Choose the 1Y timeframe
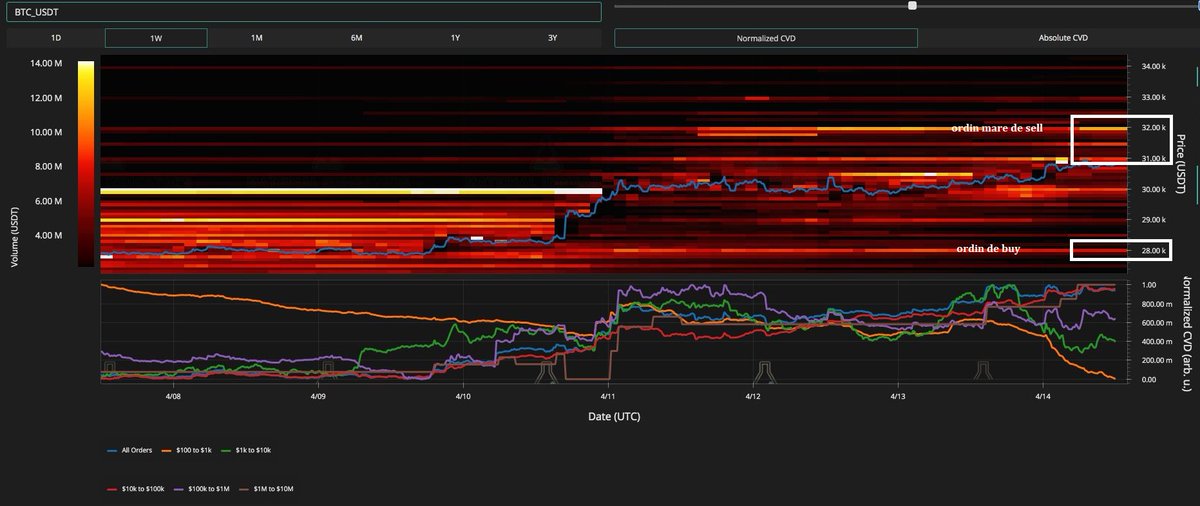 (455, 38)
